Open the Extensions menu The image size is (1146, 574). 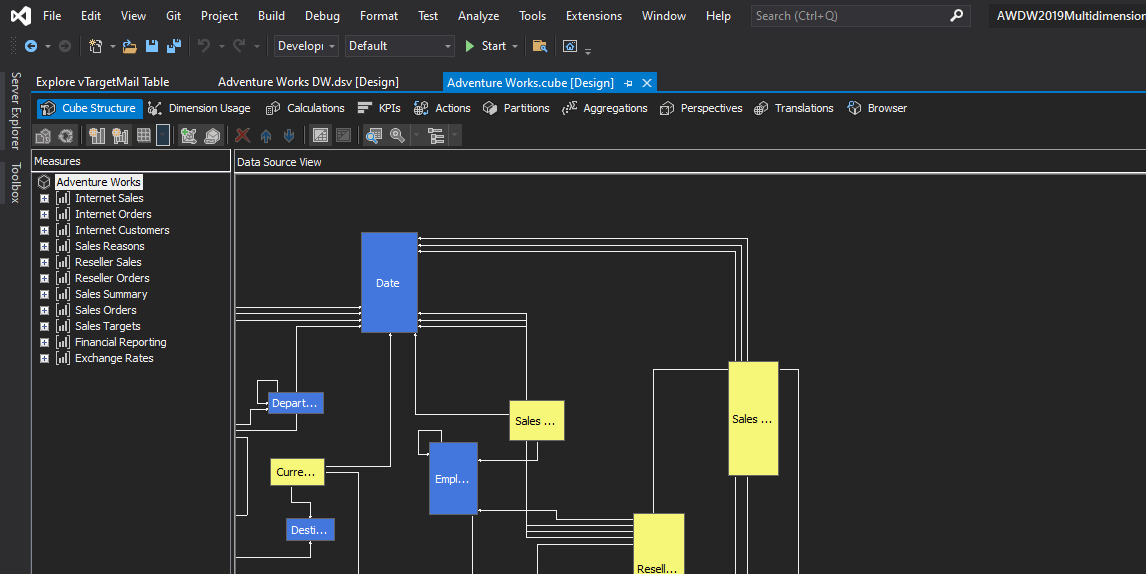[x=593, y=16]
